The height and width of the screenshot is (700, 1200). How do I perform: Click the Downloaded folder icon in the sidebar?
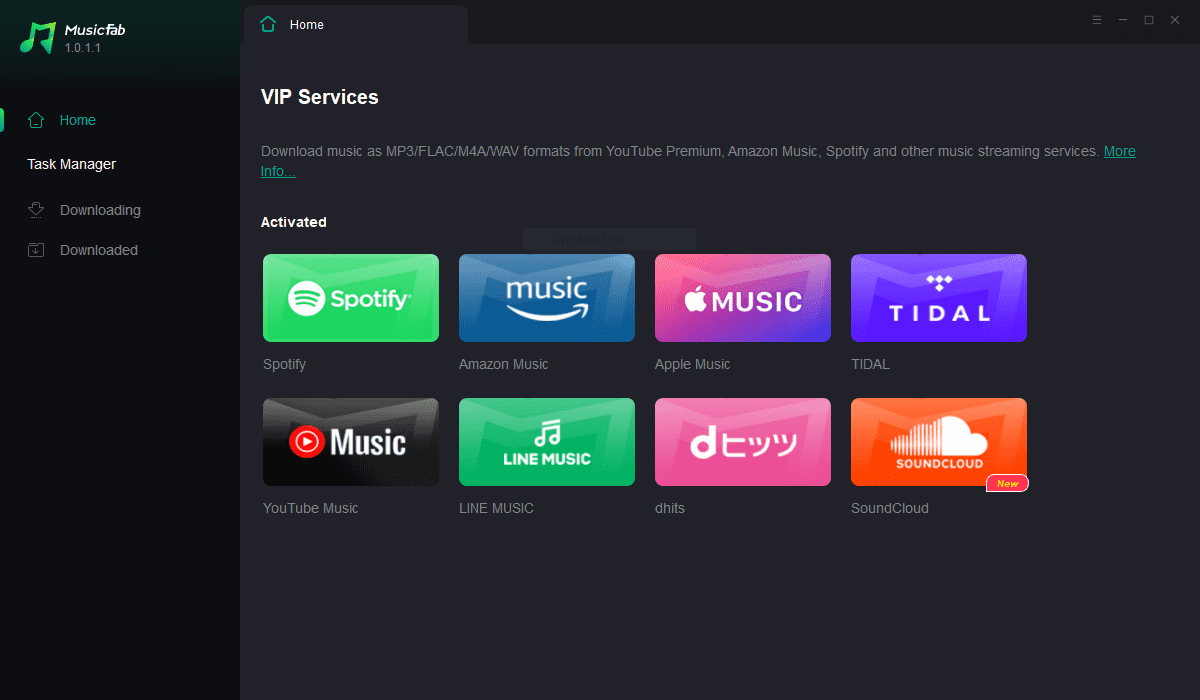[x=36, y=250]
